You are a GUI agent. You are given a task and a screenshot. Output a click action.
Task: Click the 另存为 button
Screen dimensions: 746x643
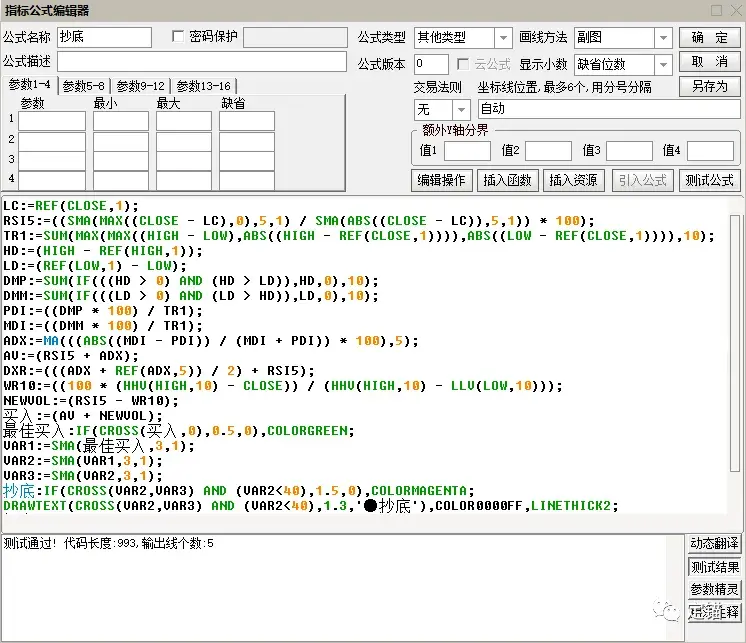pyautogui.click(x=709, y=87)
